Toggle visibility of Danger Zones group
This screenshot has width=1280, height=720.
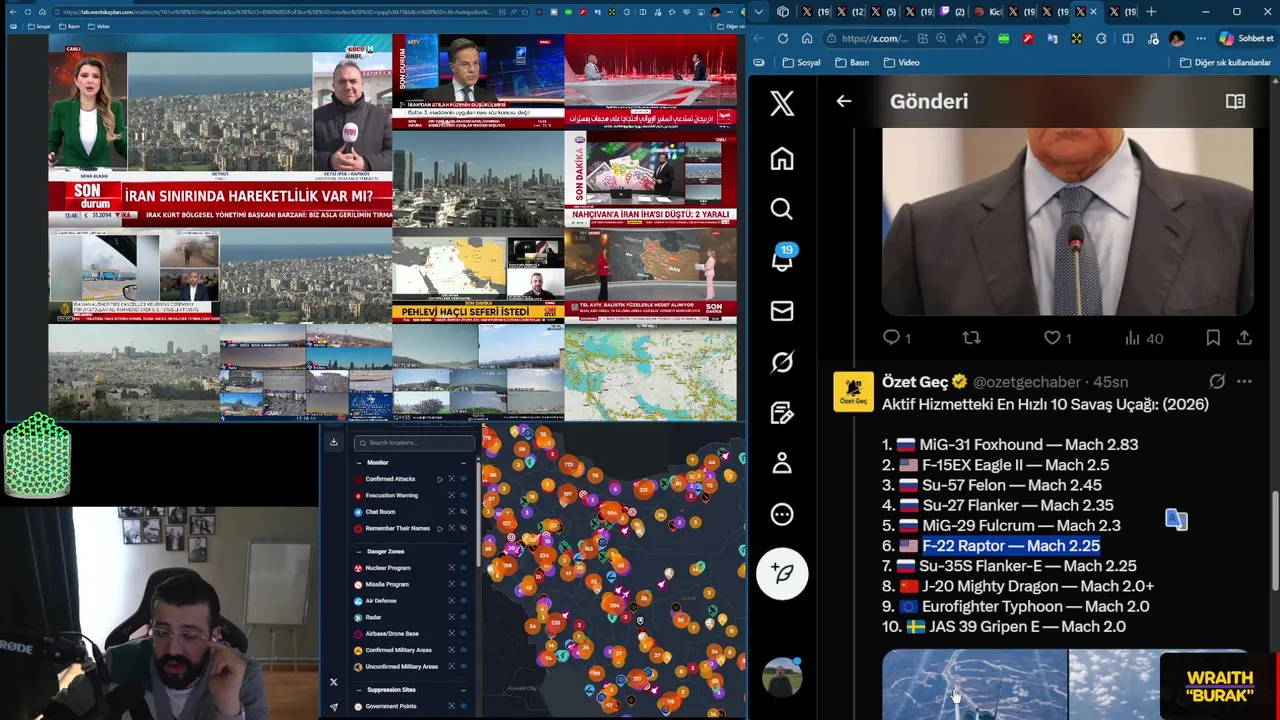[x=463, y=552]
